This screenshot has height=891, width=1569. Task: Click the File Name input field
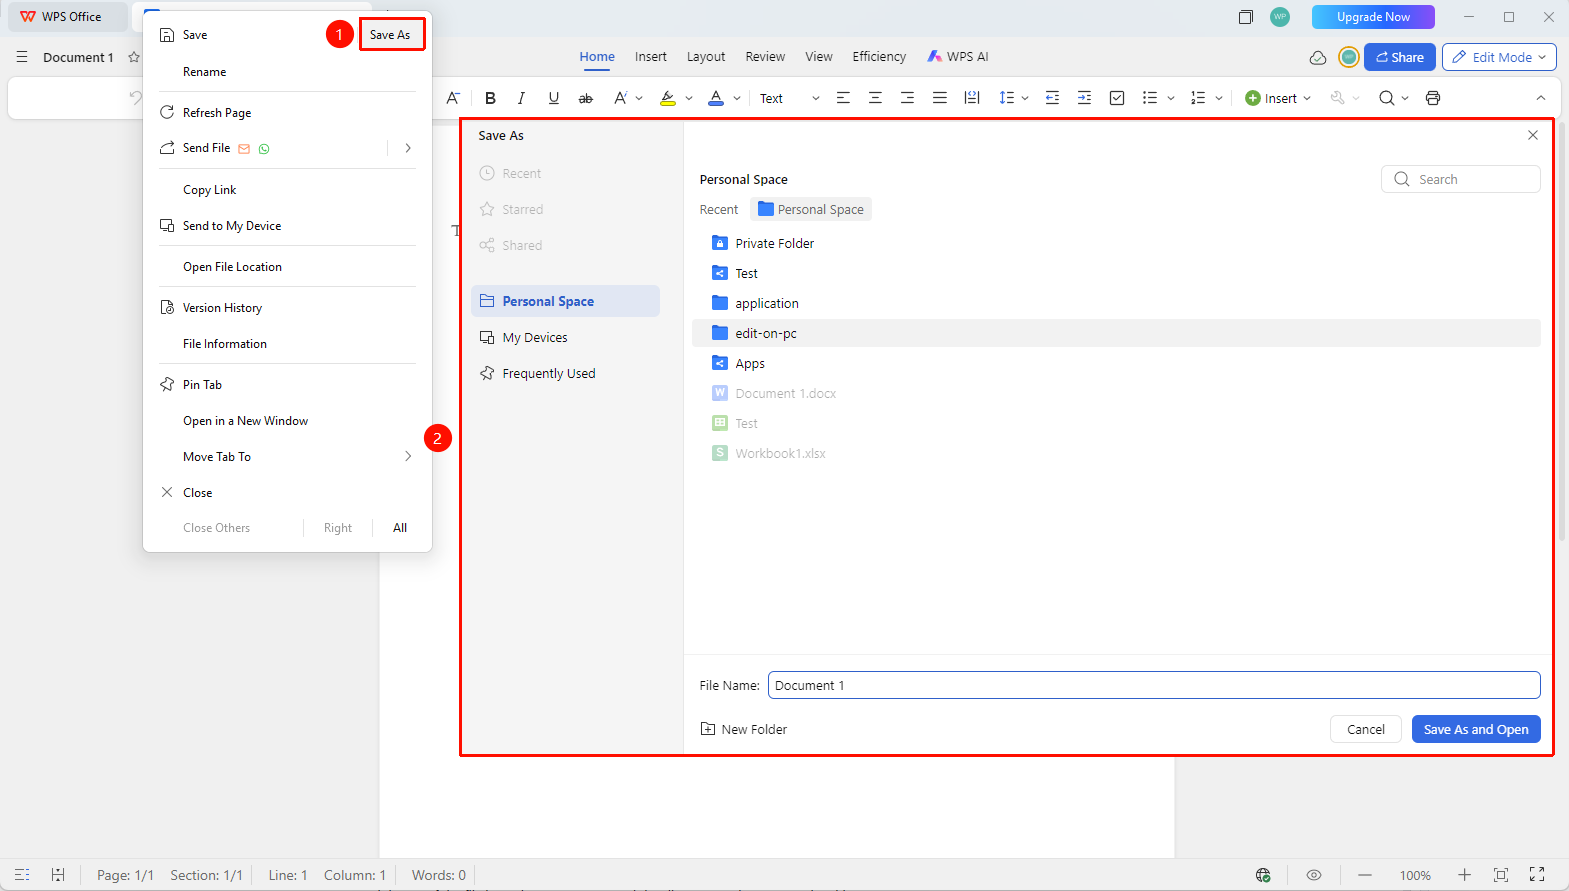[1154, 685]
